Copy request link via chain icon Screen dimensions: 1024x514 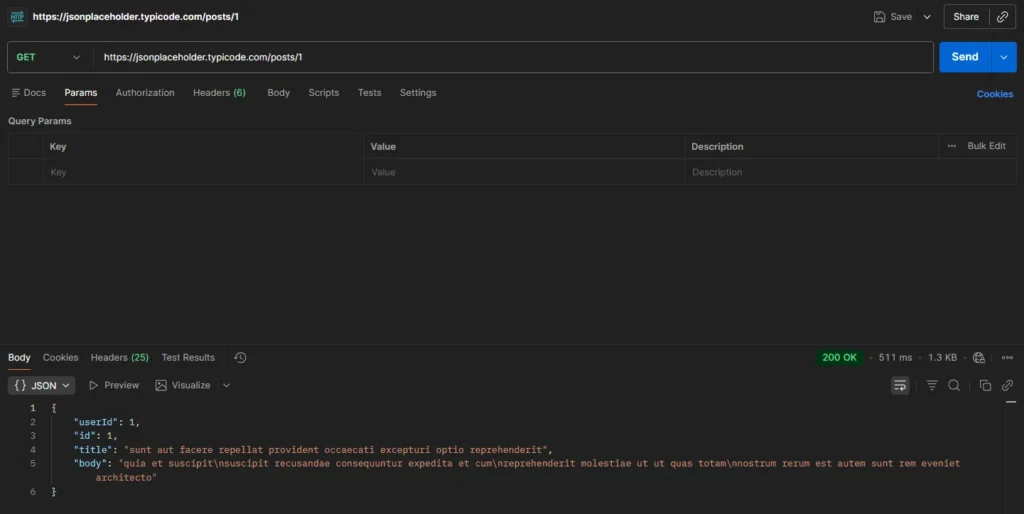(1002, 17)
